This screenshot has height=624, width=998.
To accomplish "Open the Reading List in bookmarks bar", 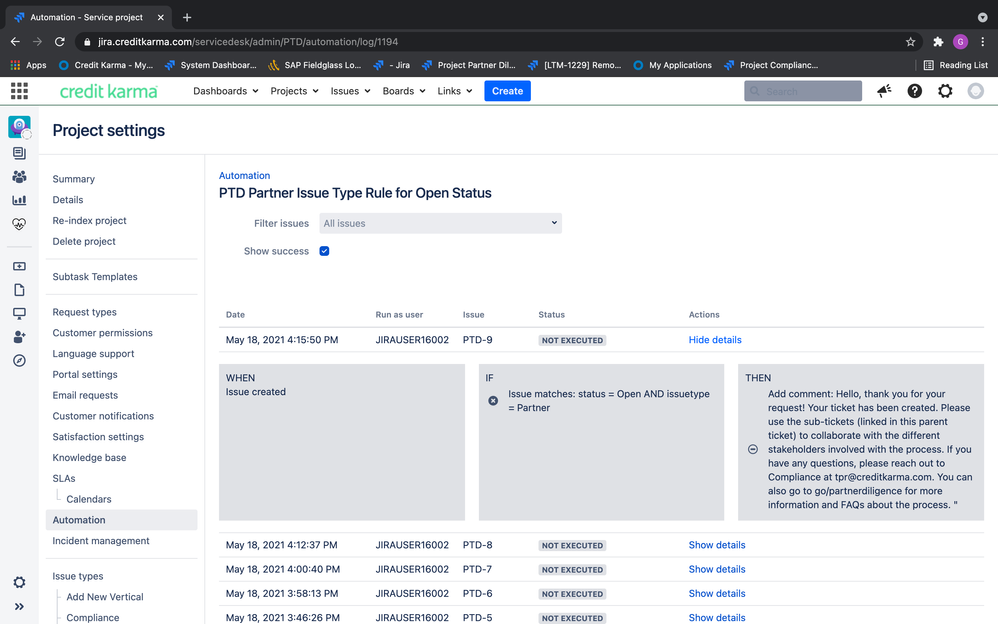I will (x=955, y=65).
